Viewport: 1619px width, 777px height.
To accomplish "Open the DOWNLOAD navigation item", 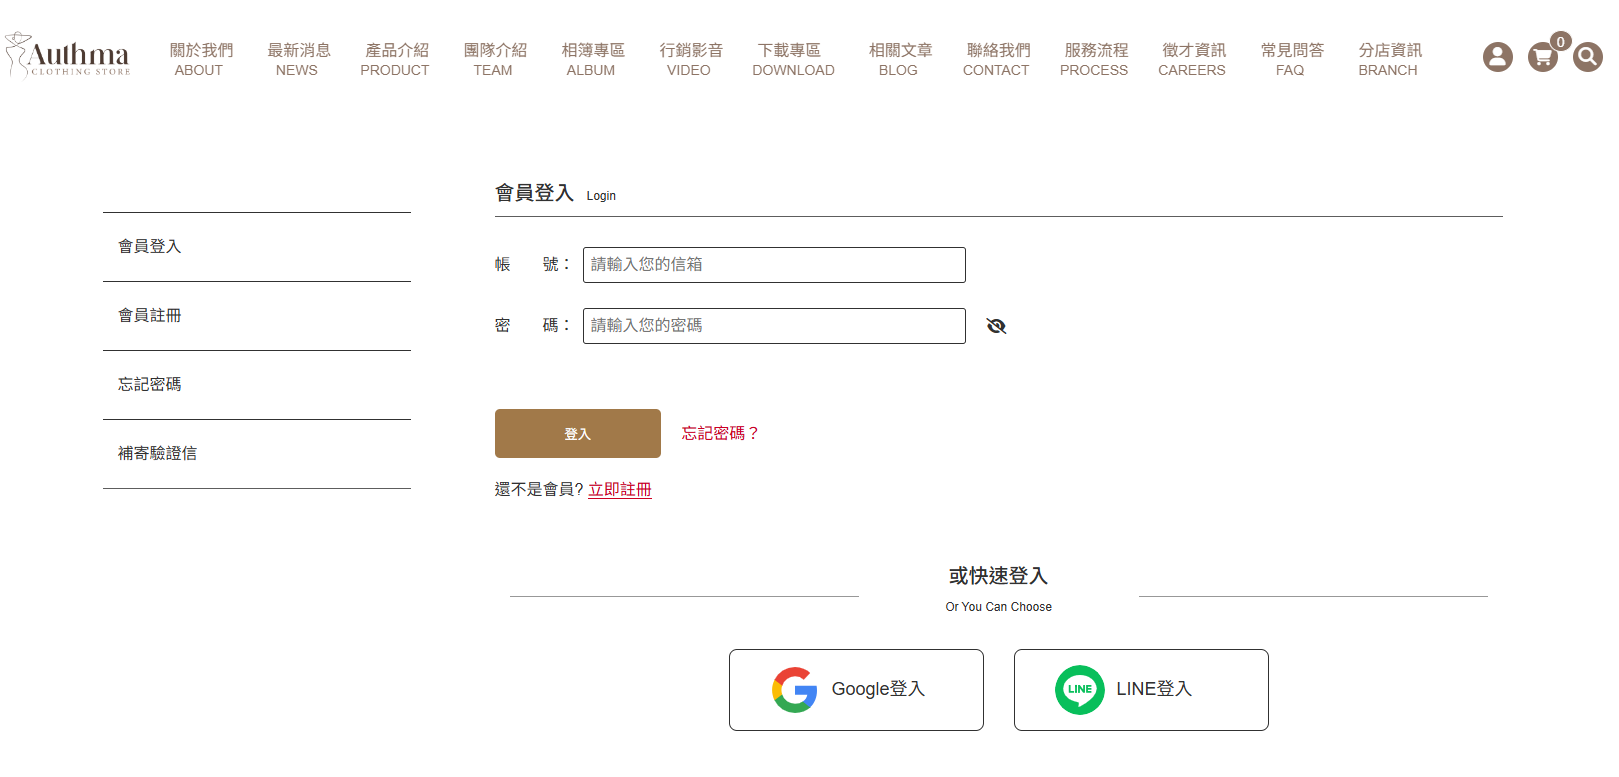I will tap(793, 60).
